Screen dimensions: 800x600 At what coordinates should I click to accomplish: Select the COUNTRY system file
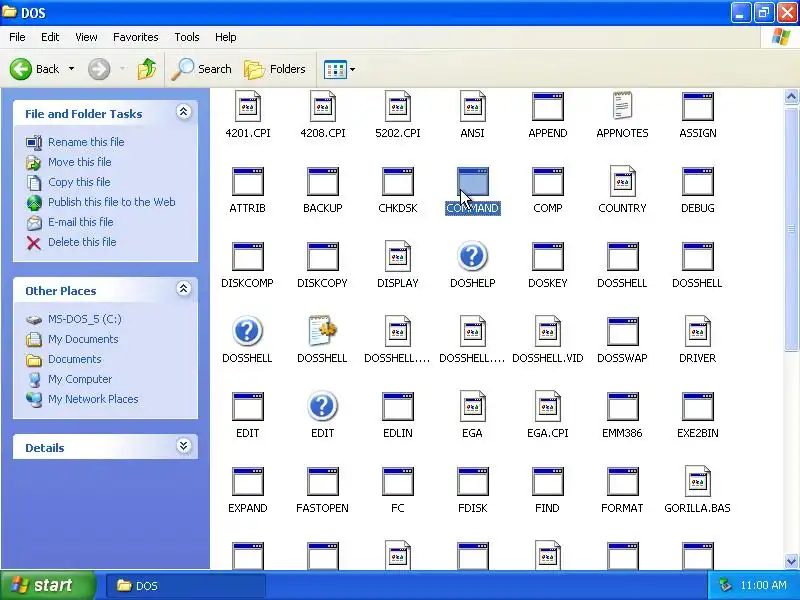[x=622, y=181]
